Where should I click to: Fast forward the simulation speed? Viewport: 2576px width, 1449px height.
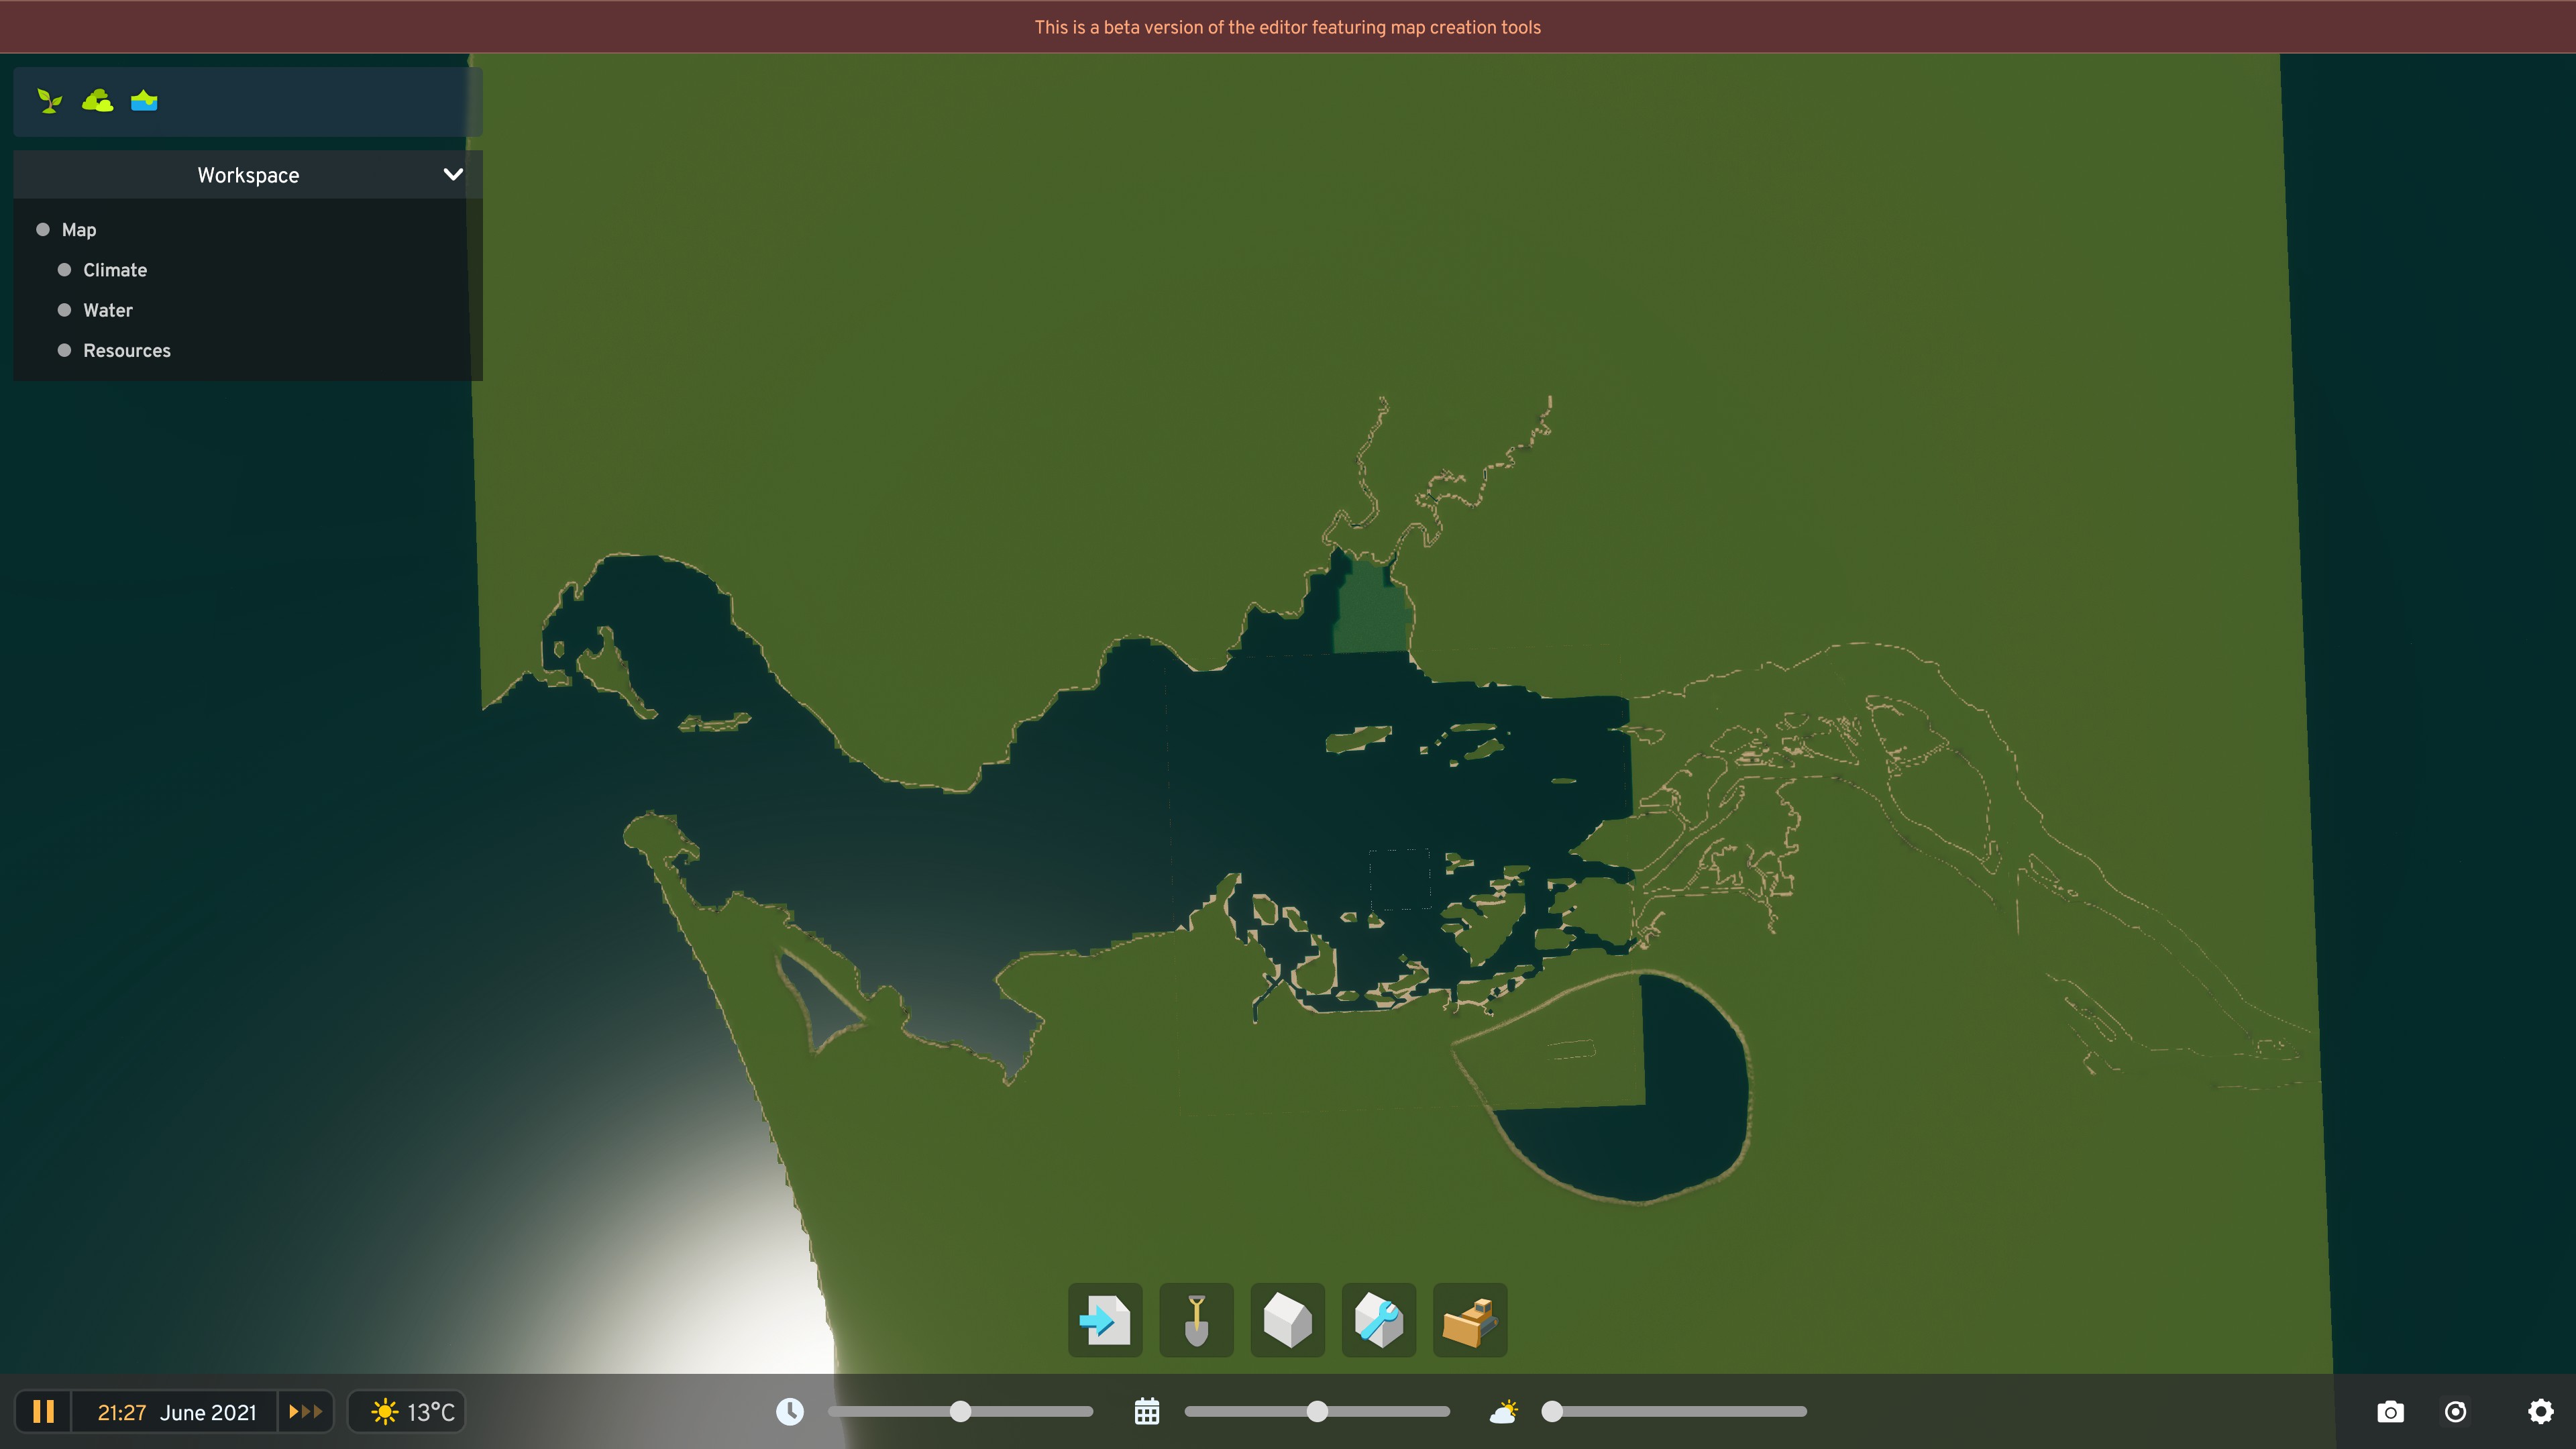tap(305, 1412)
